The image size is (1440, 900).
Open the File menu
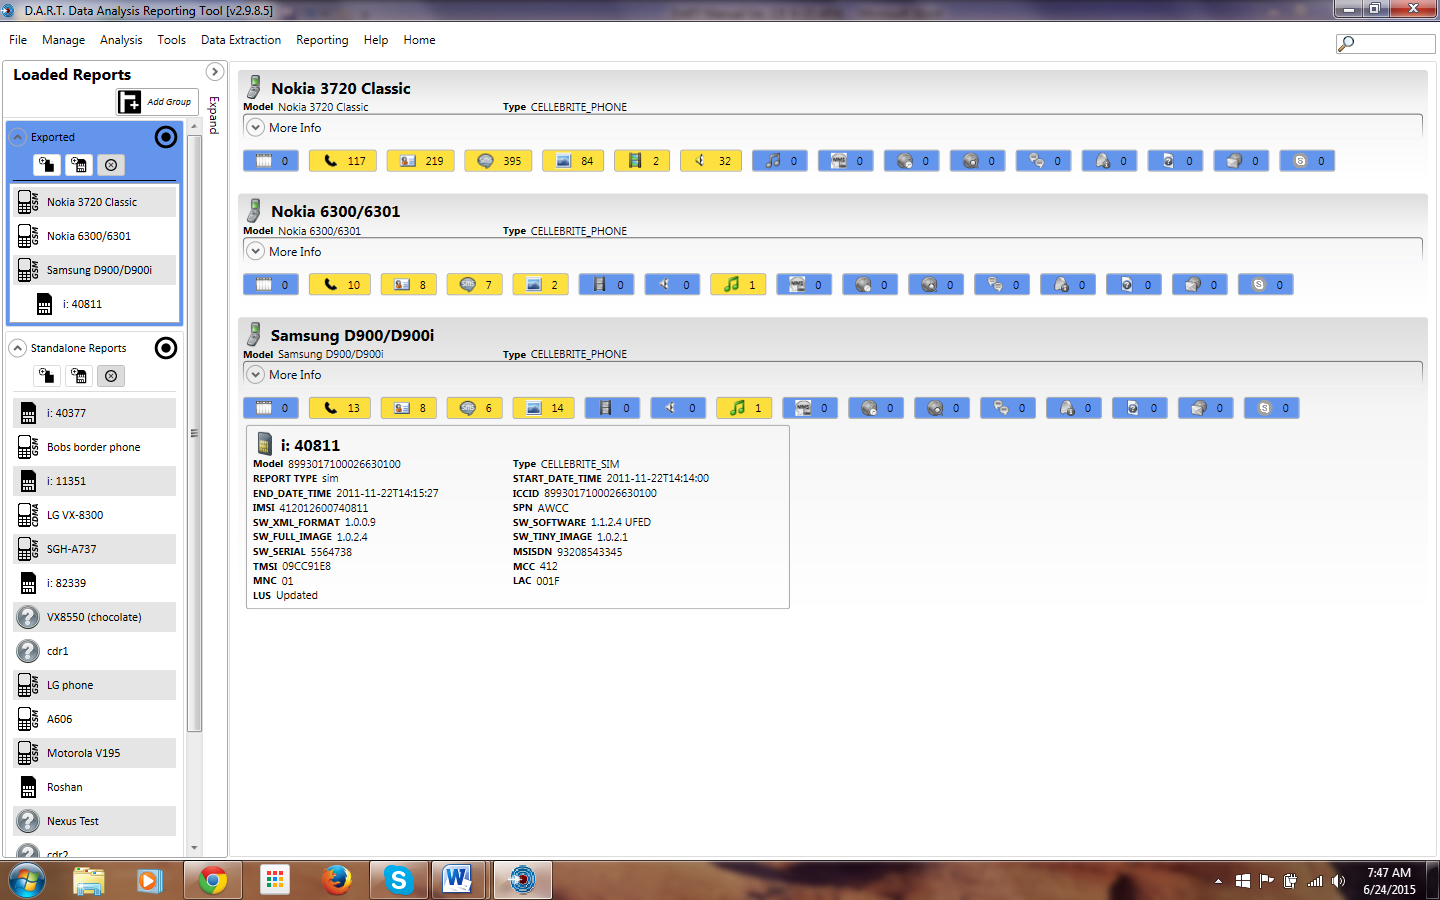click(18, 40)
